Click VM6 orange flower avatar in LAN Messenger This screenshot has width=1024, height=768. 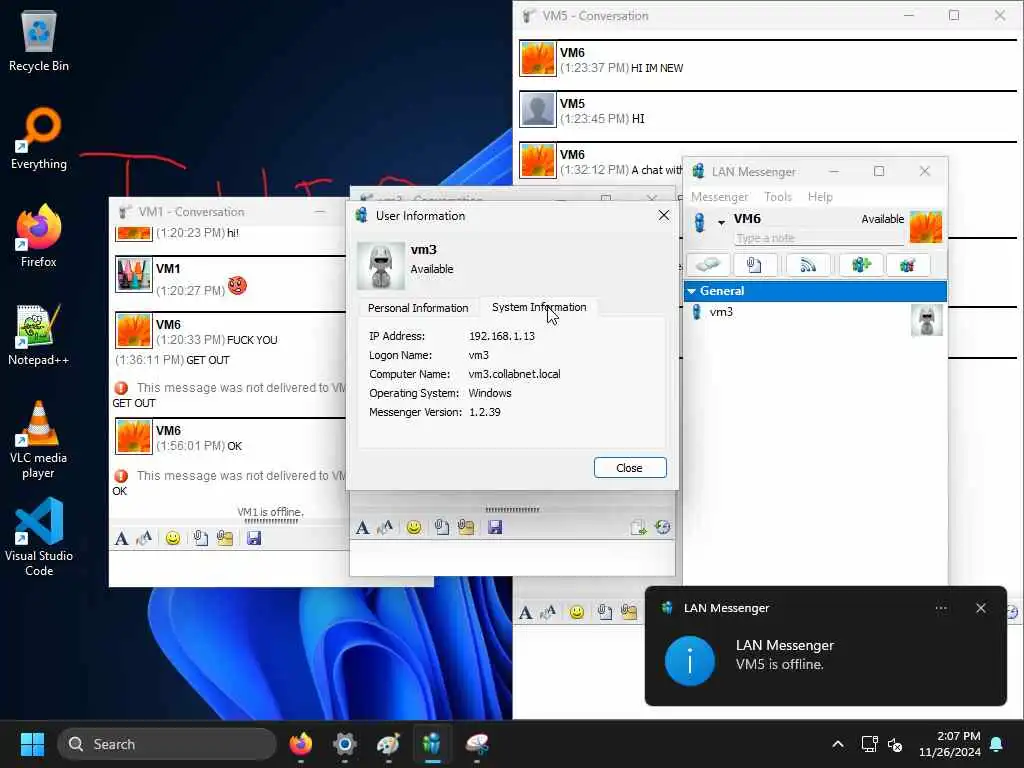pos(925,227)
